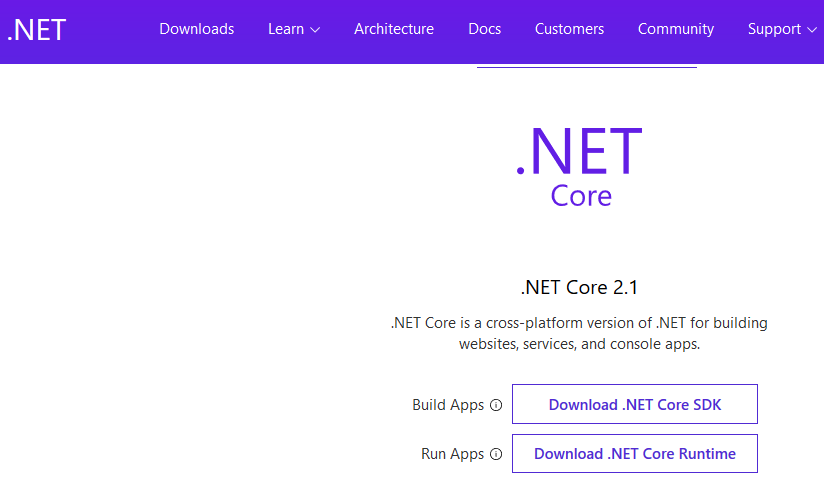Click the info icon next to Build Apps
The width and height of the screenshot is (824, 479).
click(496, 405)
